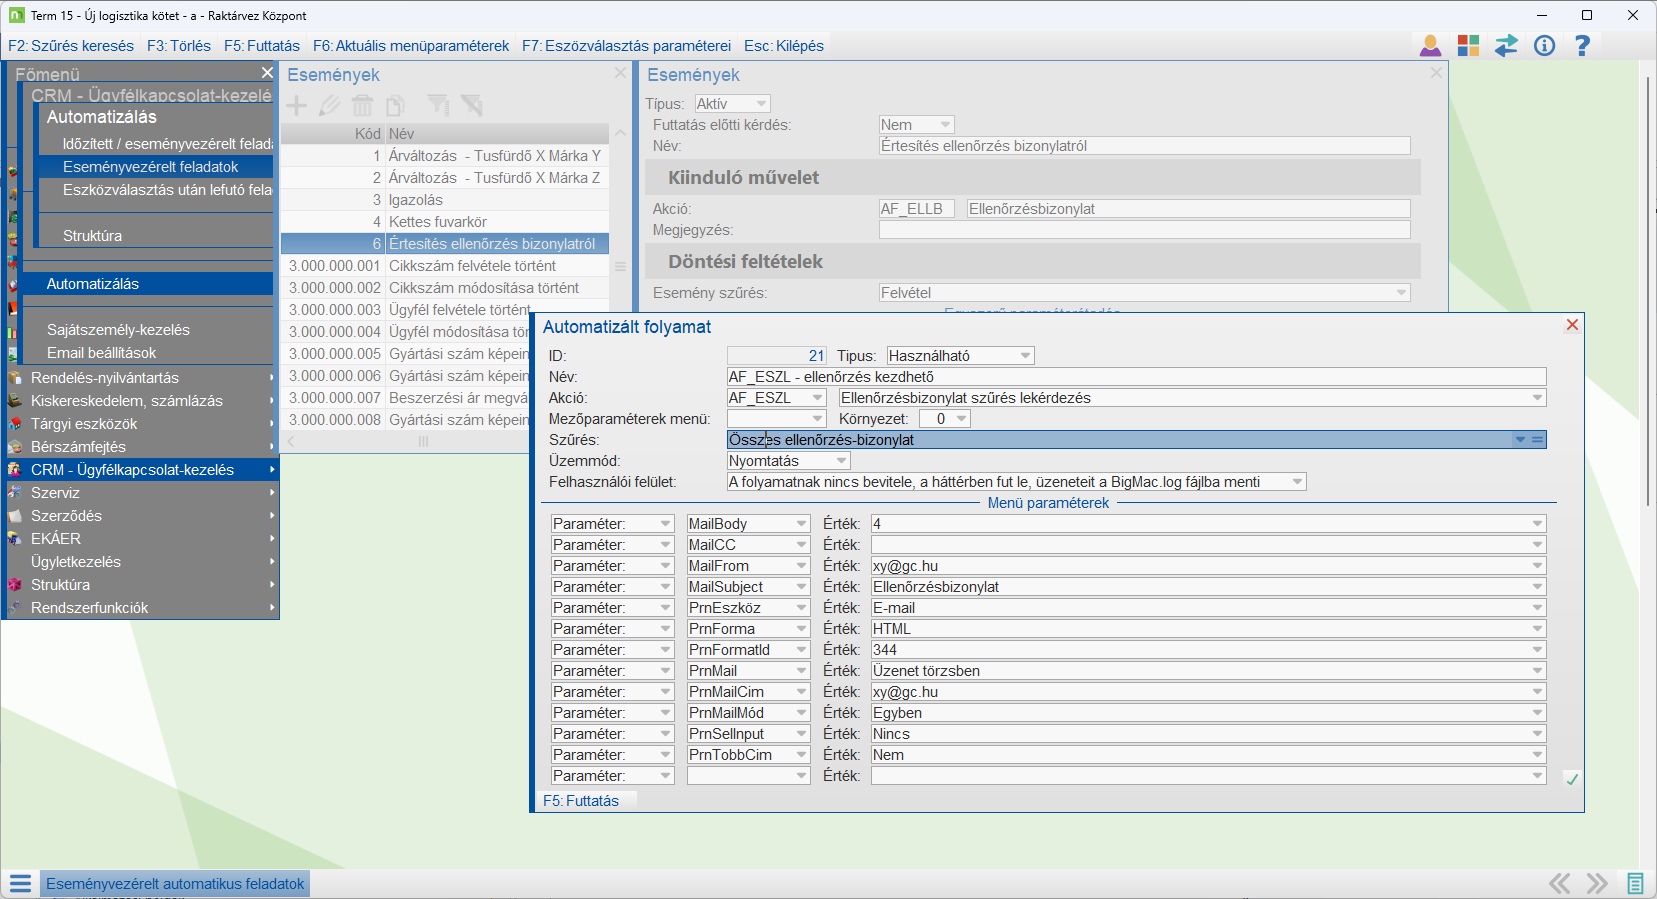Add new event with plus icon
The height and width of the screenshot is (899, 1657).
(x=297, y=105)
